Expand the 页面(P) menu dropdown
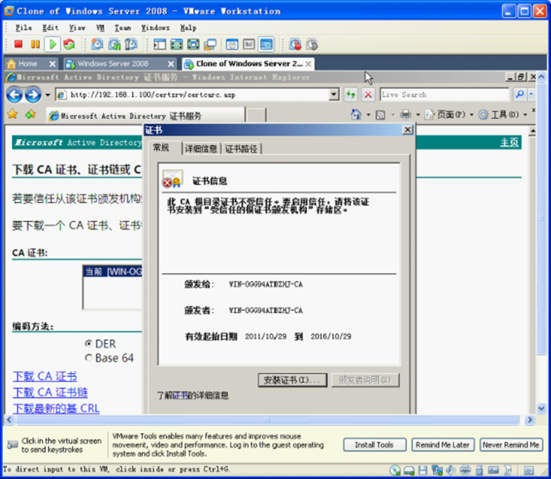 click(472, 115)
